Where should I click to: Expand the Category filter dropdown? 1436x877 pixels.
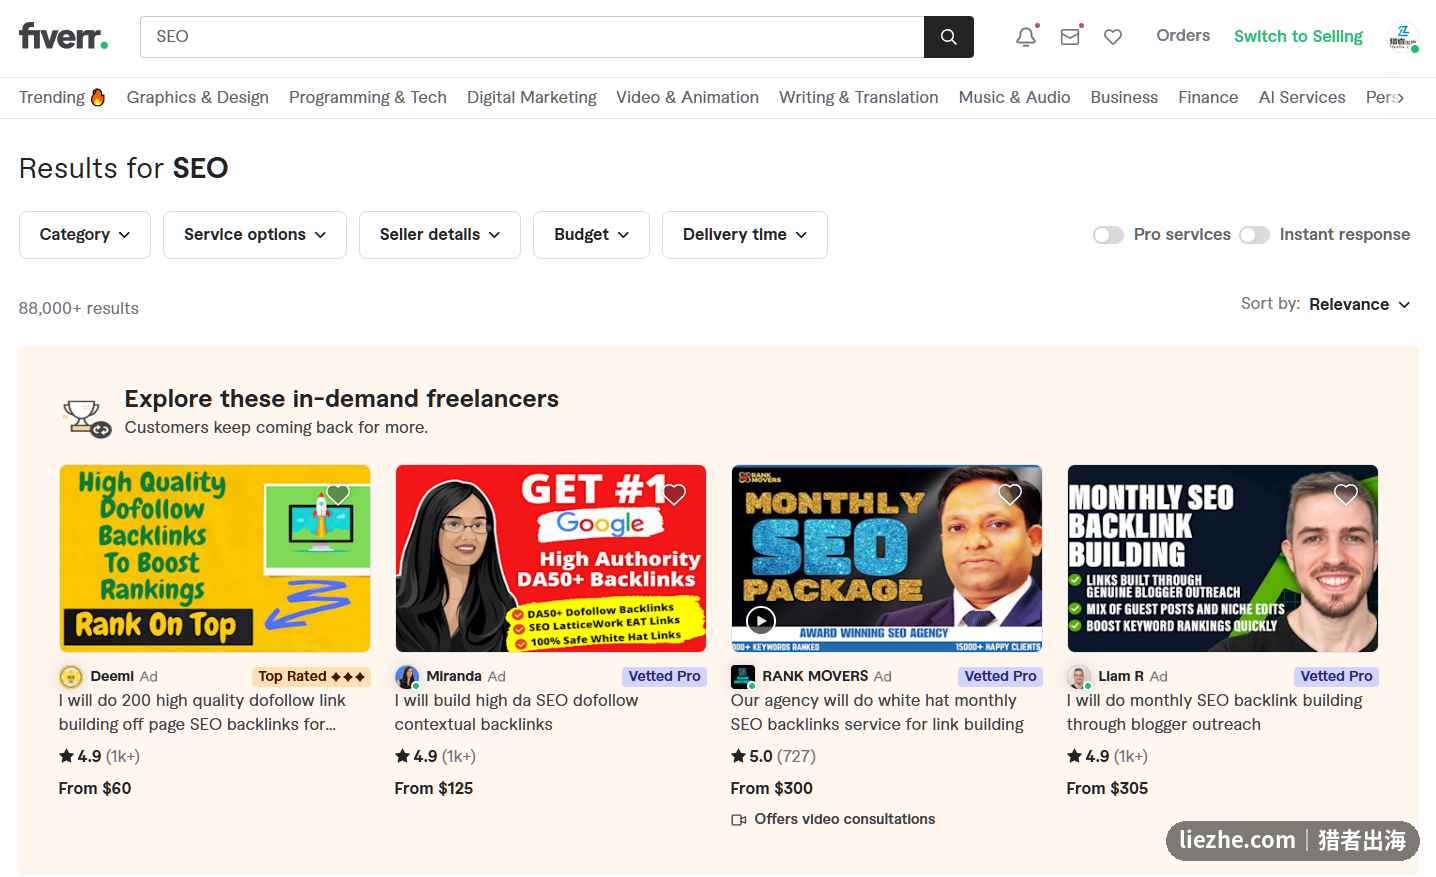pos(85,235)
